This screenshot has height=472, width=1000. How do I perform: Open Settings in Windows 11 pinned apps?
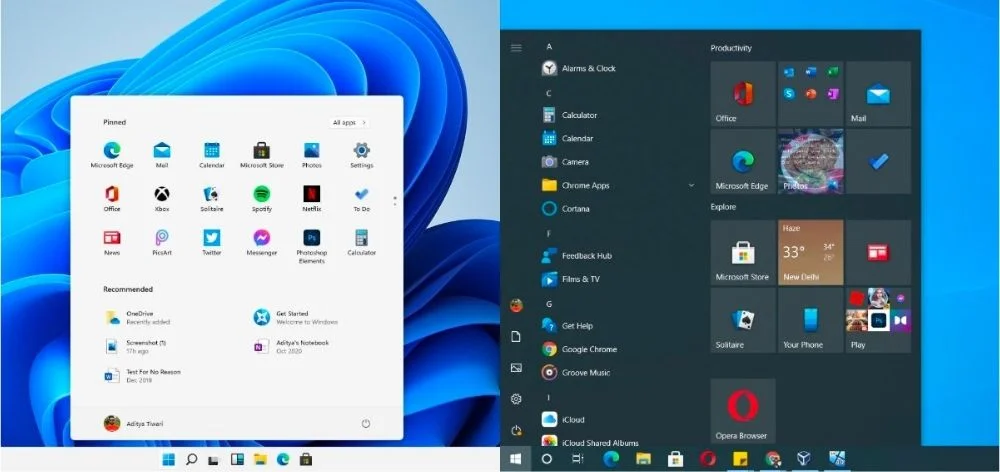click(362, 155)
